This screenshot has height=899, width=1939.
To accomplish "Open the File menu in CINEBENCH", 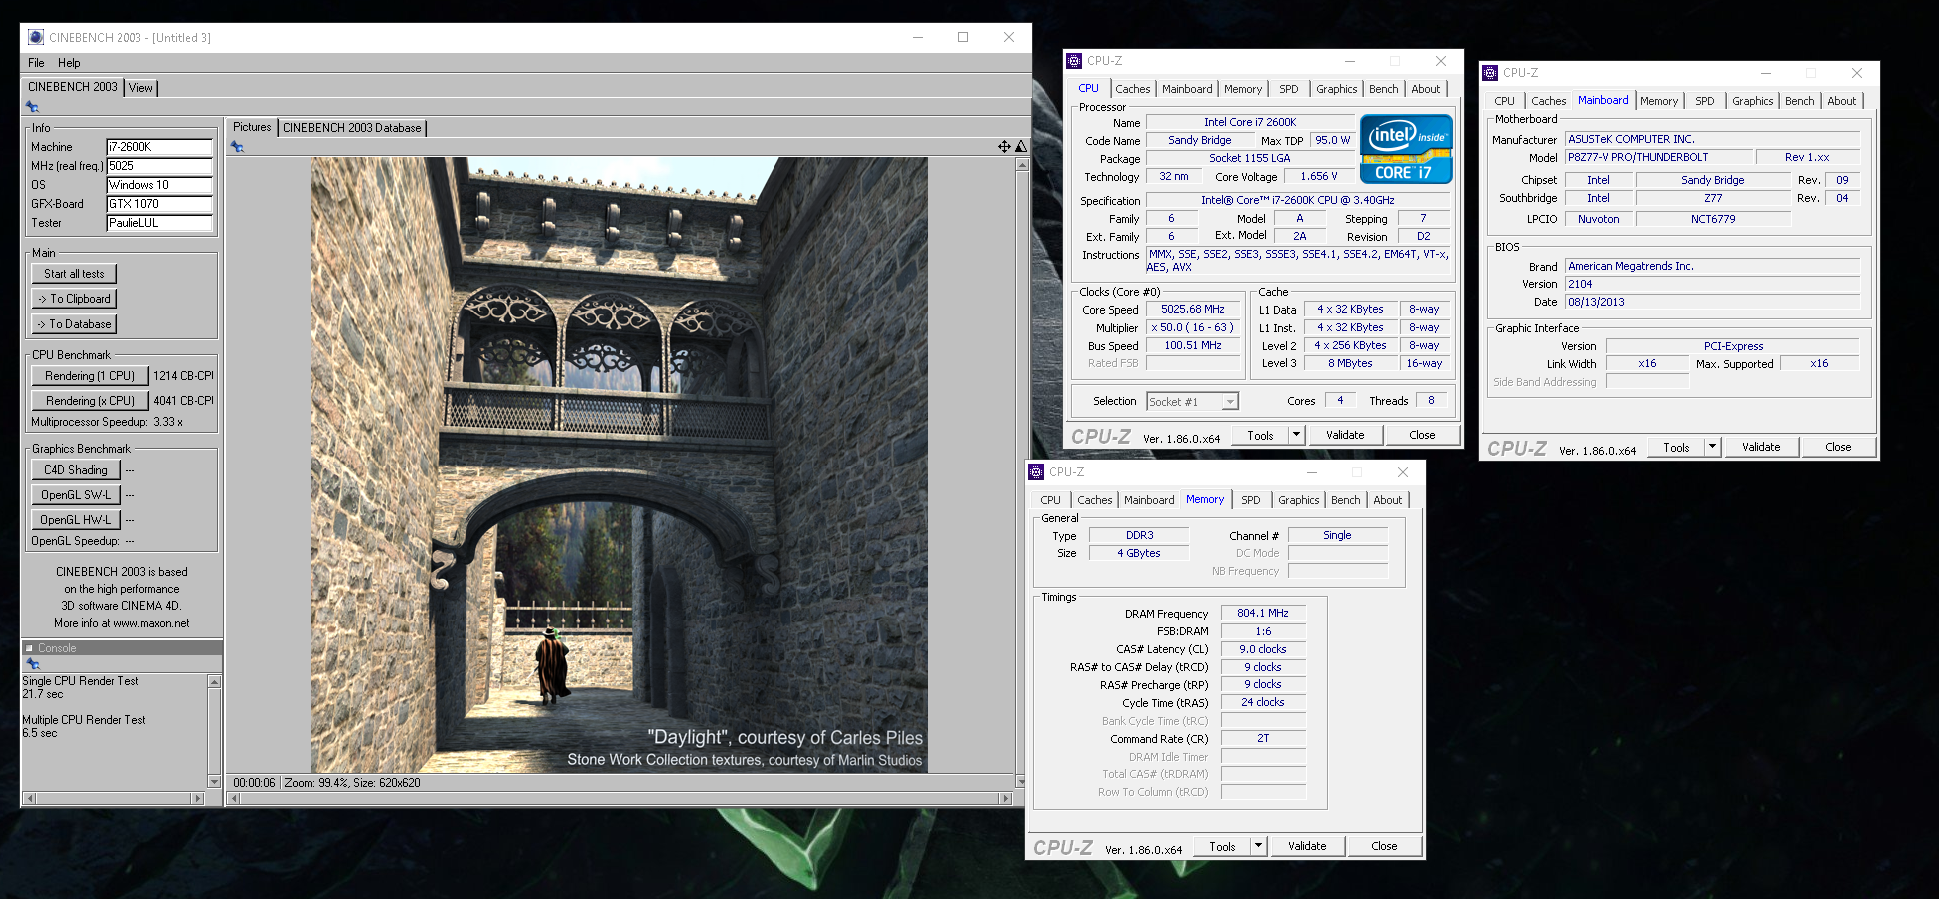I will 36,63.
